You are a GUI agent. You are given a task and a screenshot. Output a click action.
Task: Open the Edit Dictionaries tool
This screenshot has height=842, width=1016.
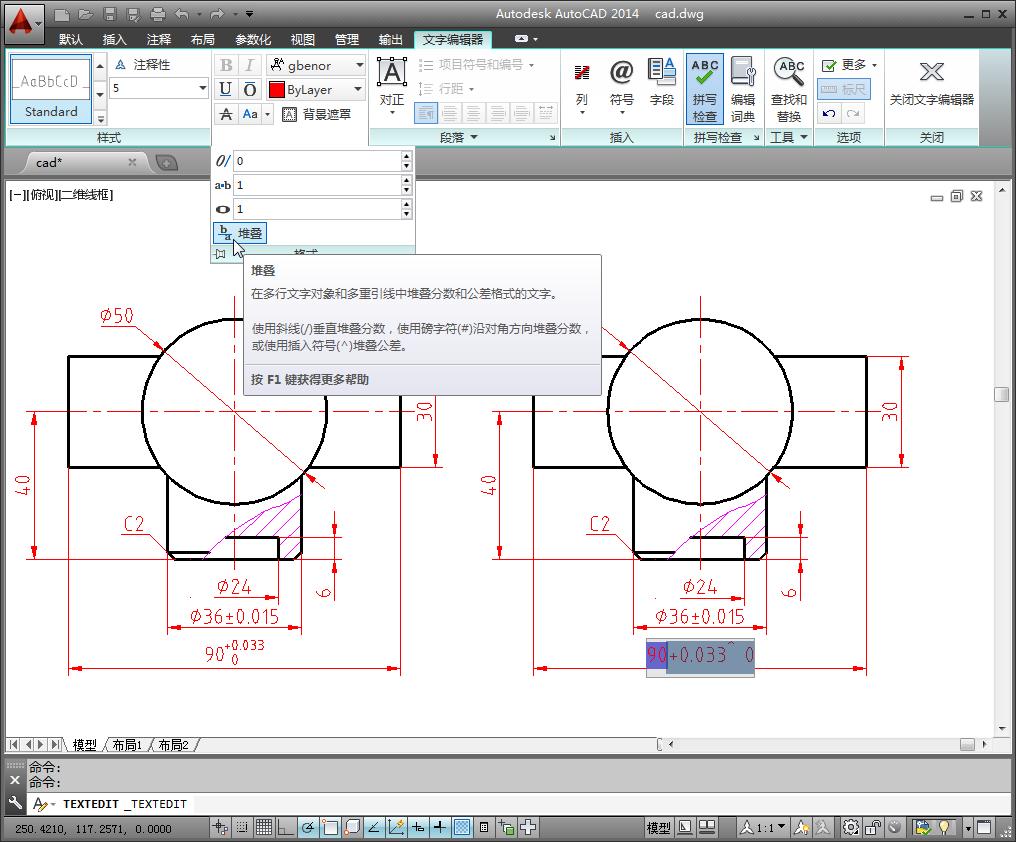[743, 85]
